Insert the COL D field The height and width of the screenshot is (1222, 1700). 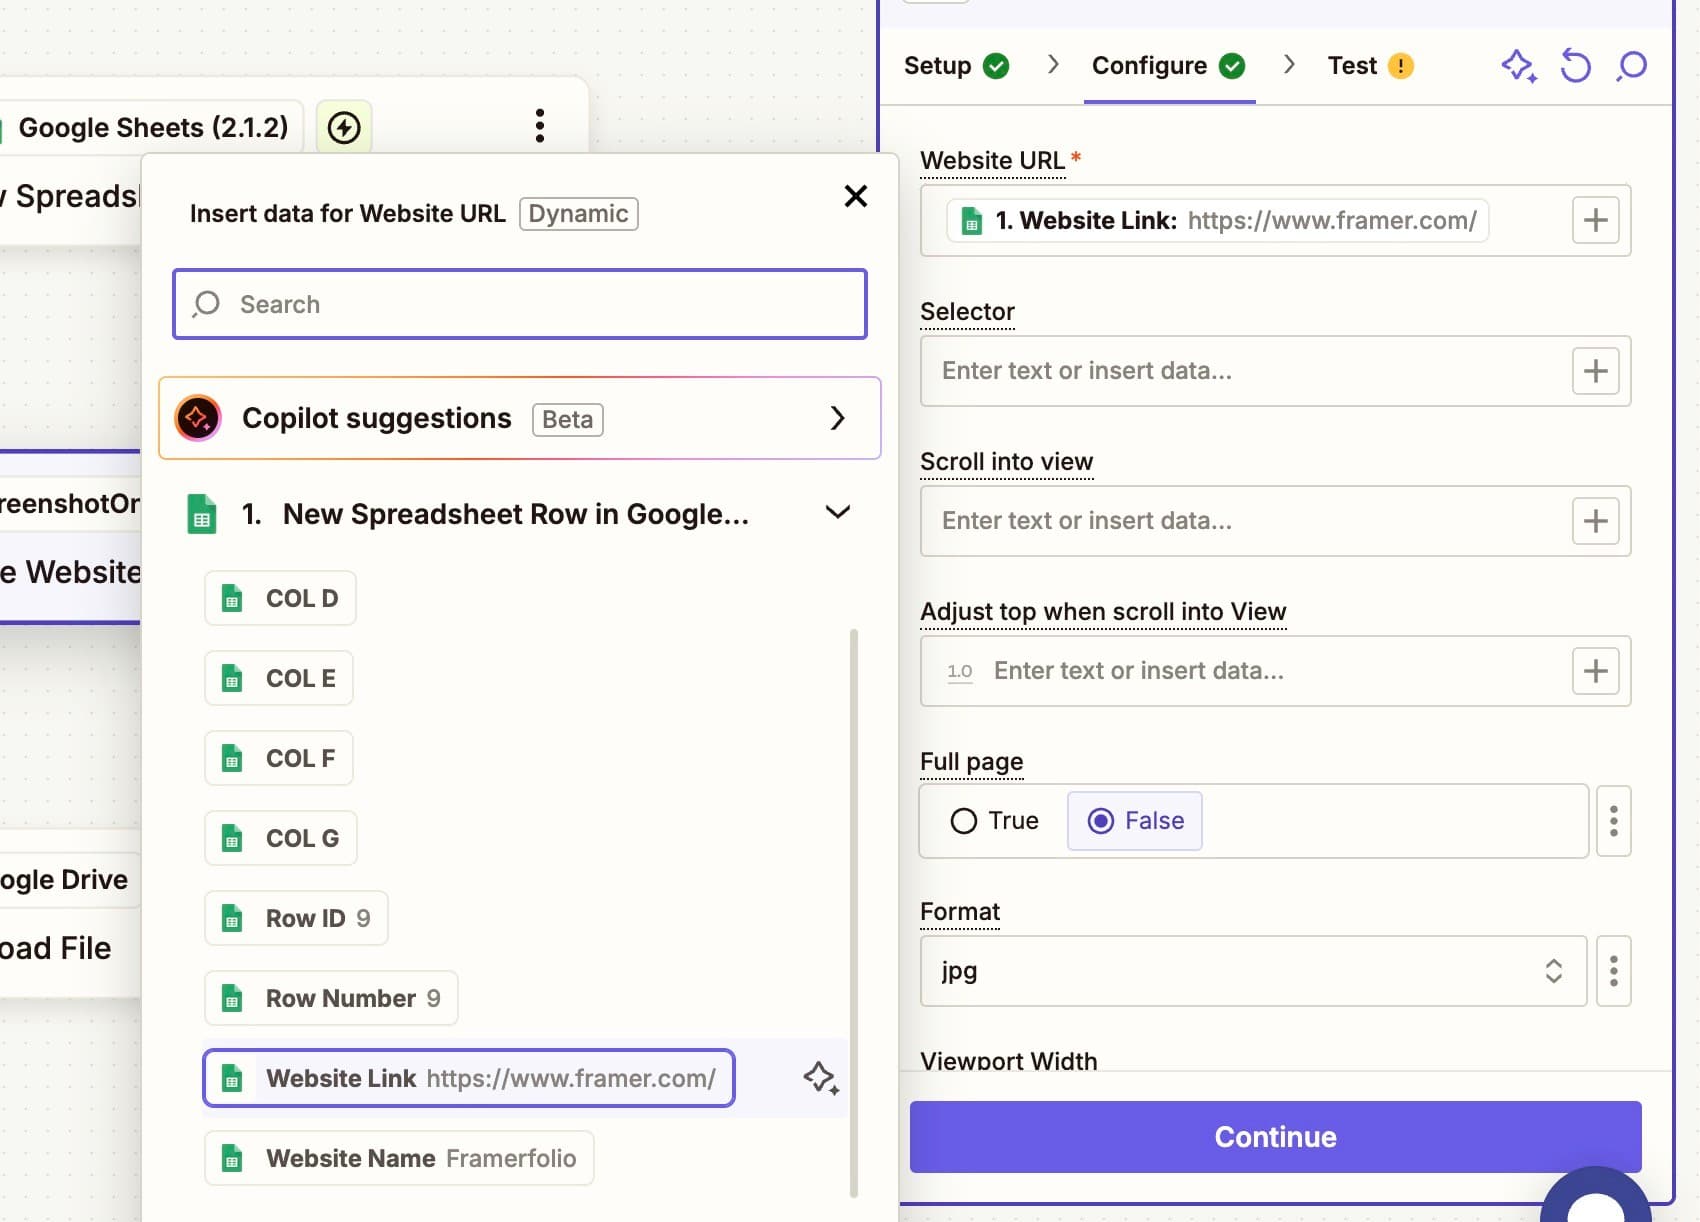pos(280,598)
